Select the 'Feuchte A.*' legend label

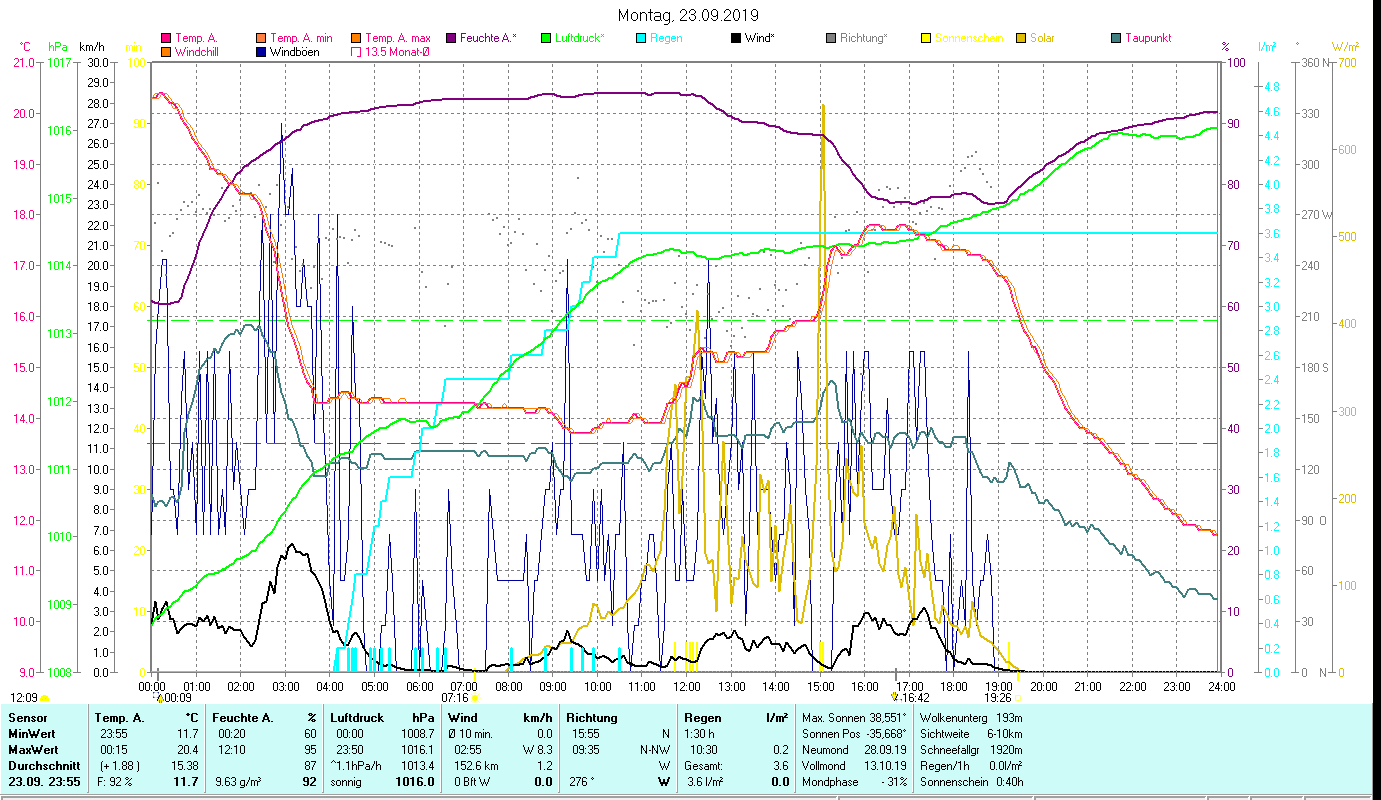click(x=488, y=38)
